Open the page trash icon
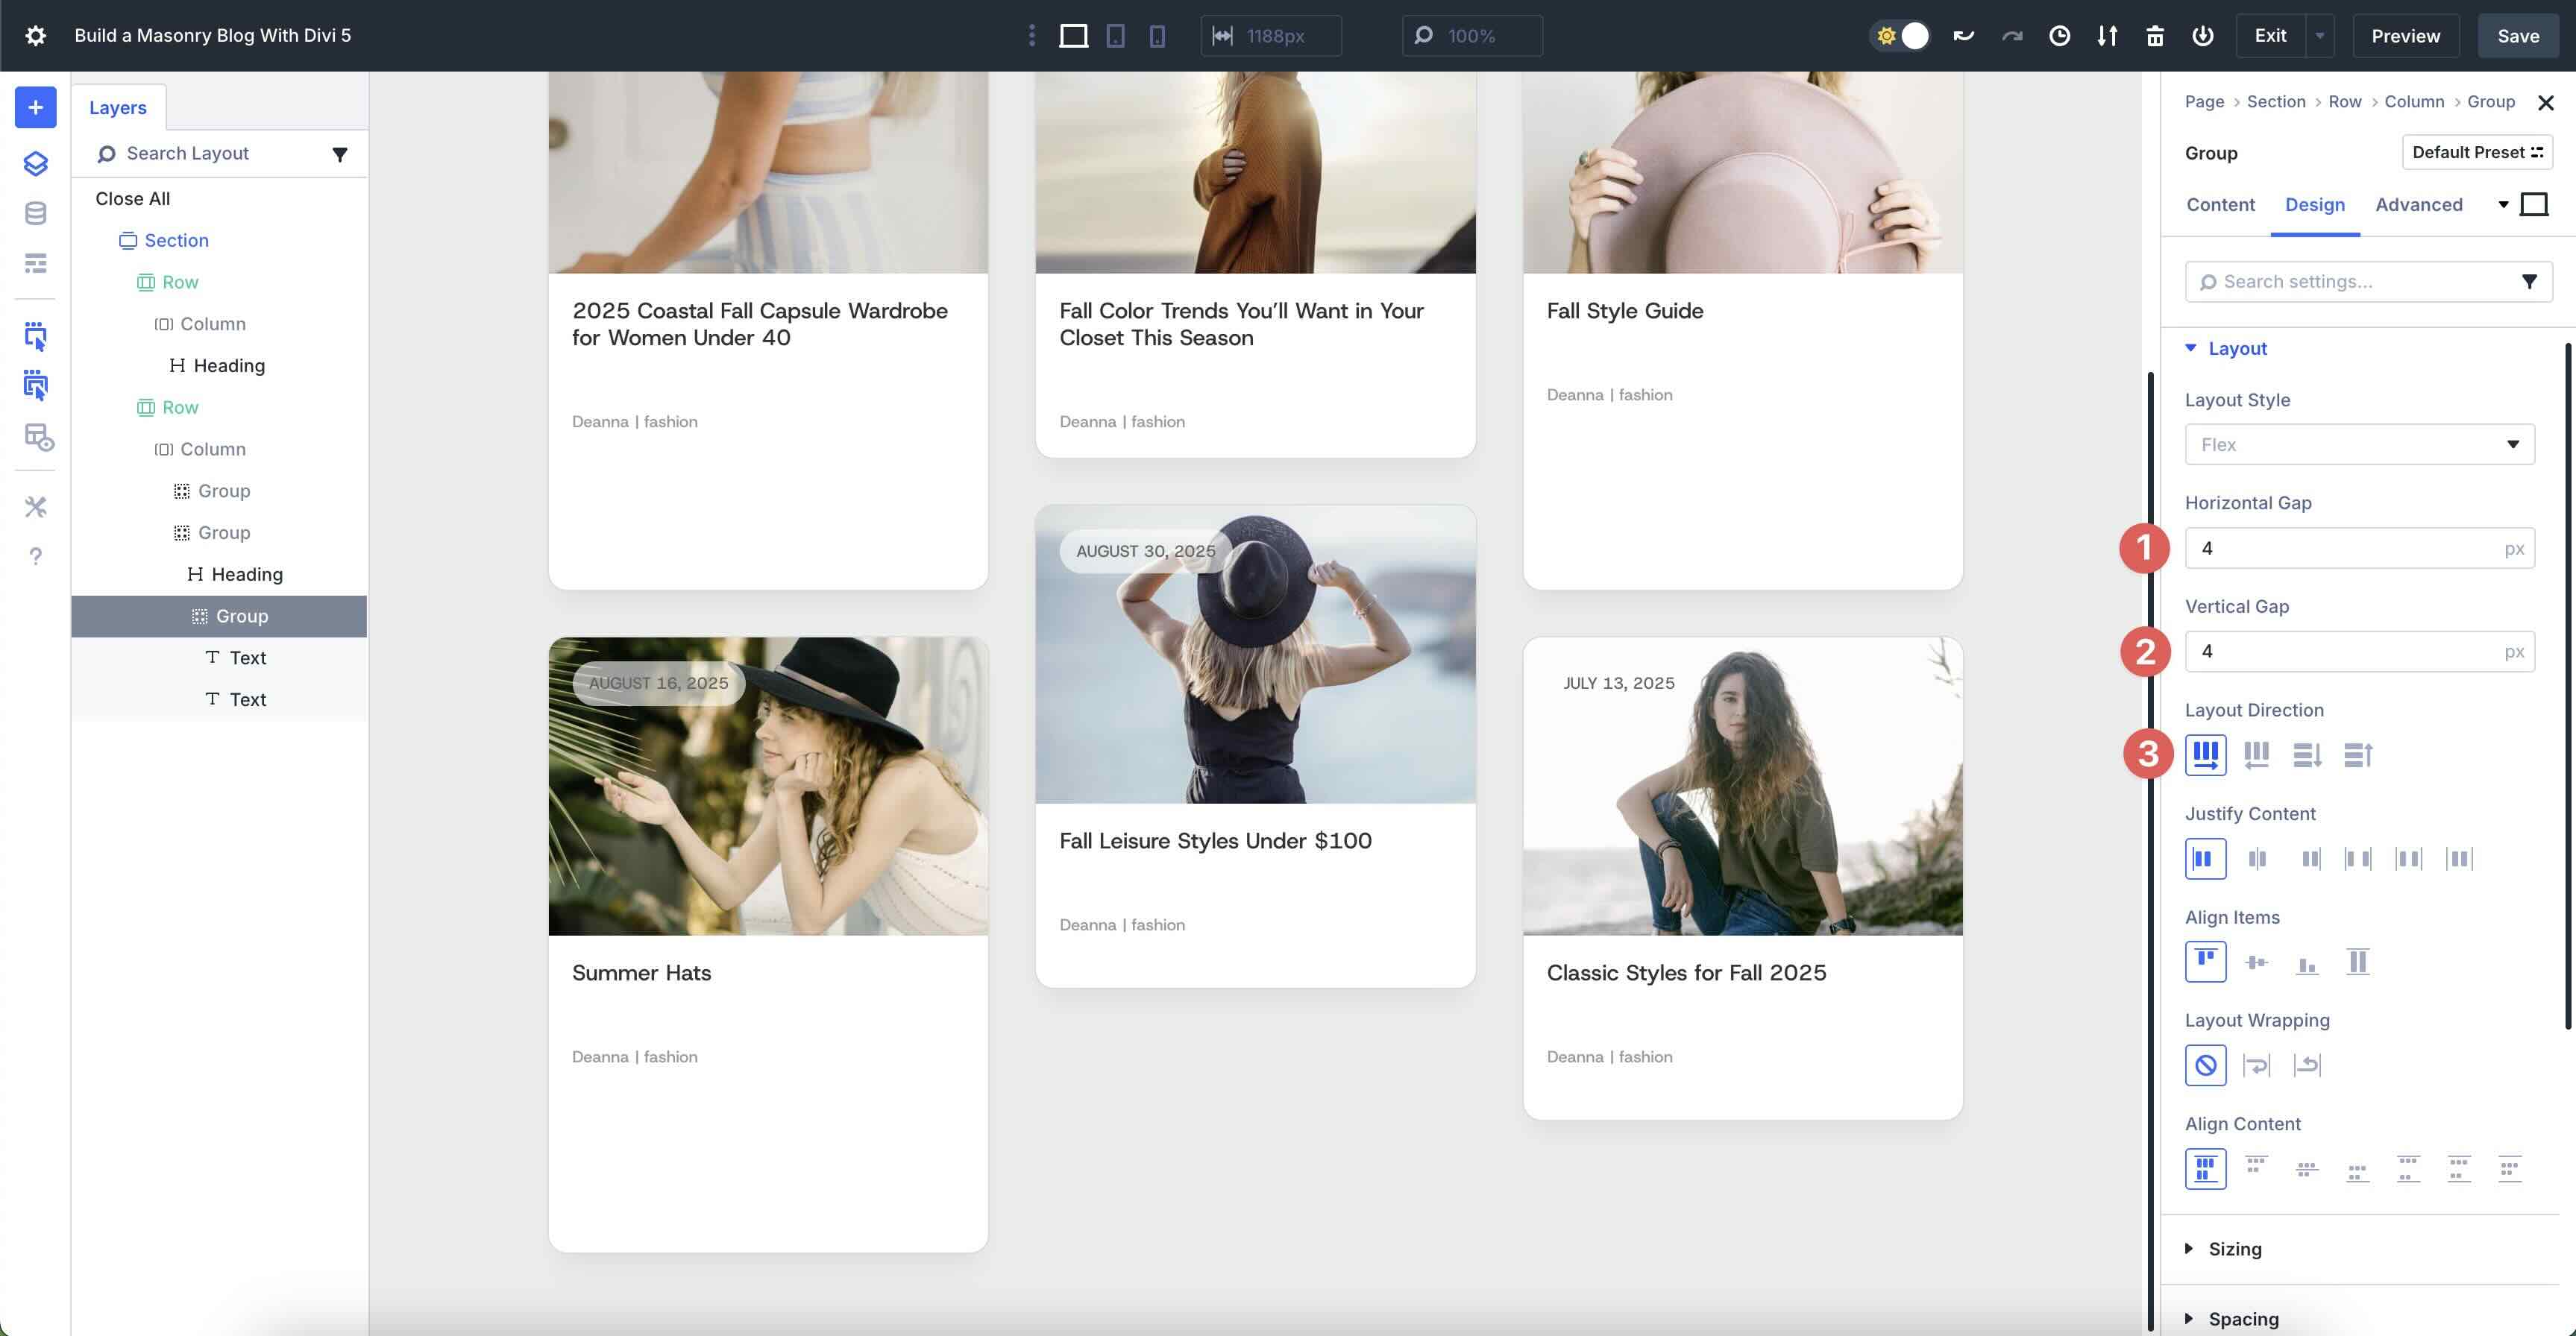Image resolution: width=2576 pixels, height=1336 pixels. point(2155,35)
